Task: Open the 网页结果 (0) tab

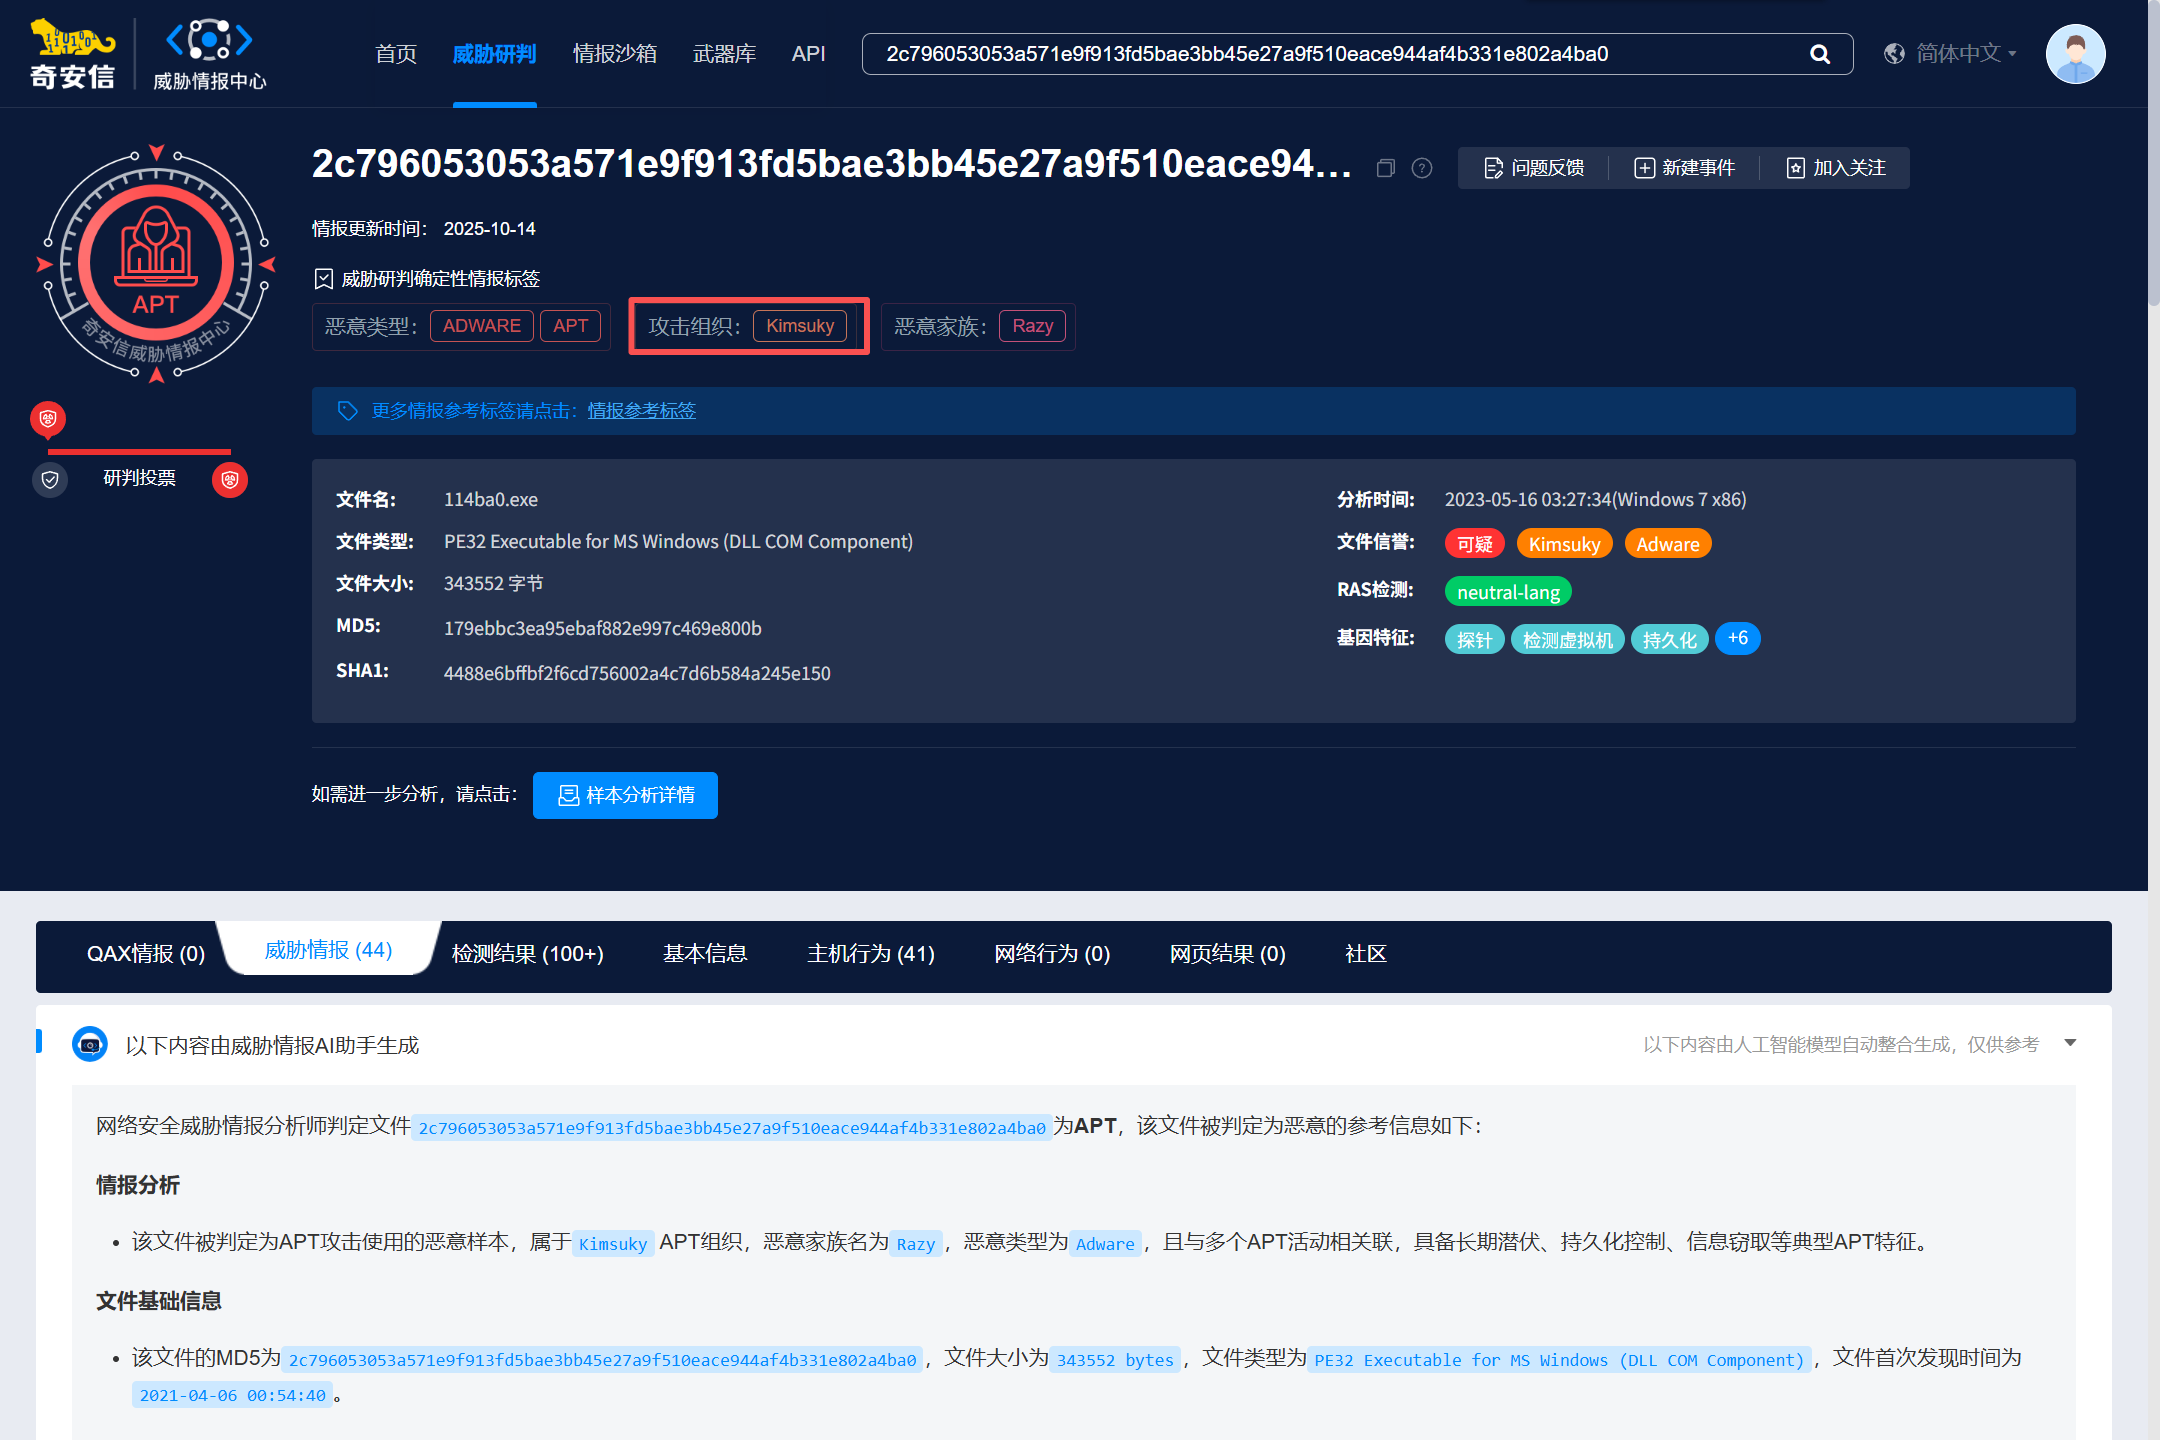Action: click(1228, 954)
